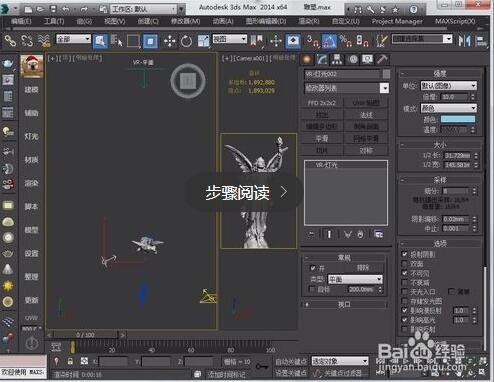Click the Pin Stack icon below modifier stack
494x382 pixels.
(x=311, y=234)
